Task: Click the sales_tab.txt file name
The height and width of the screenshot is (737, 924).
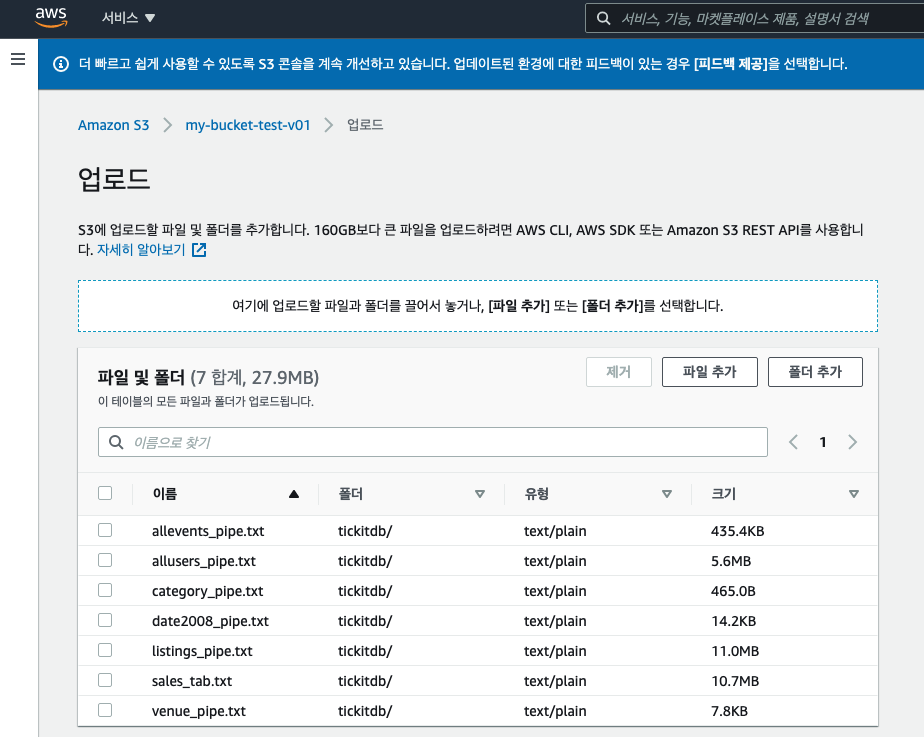Action: point(192,682)
